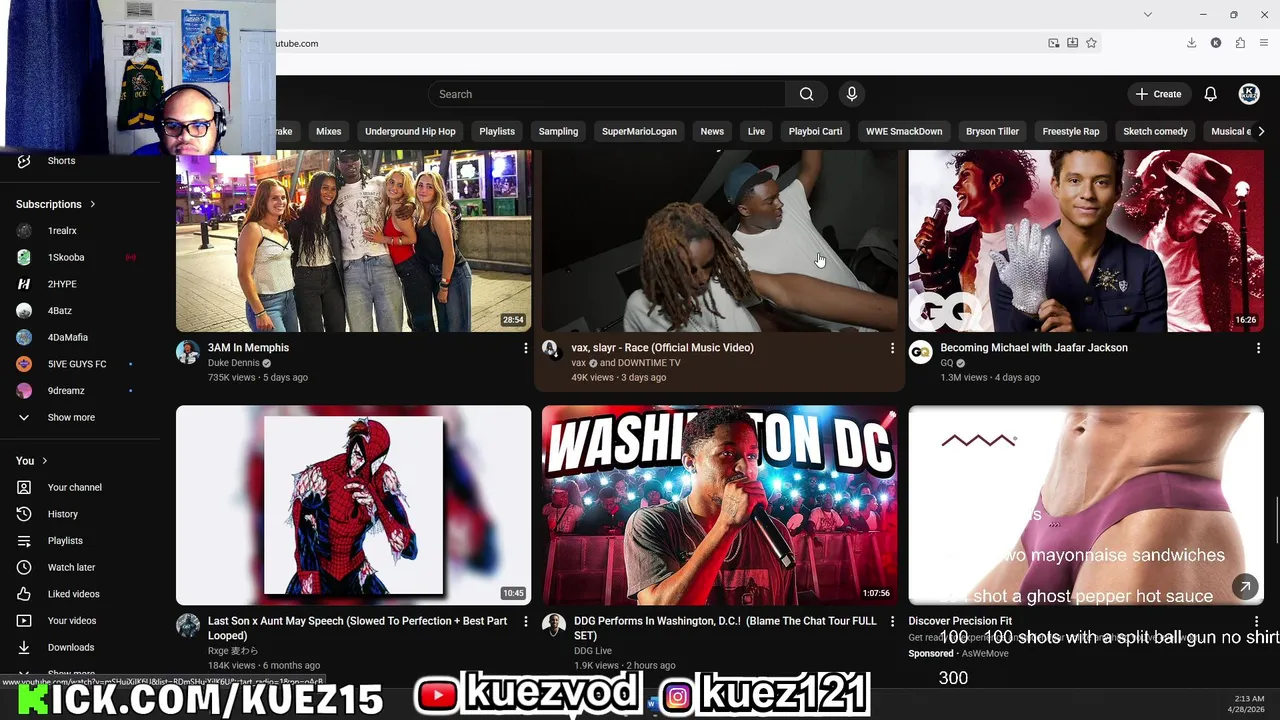Open options for 3AM In Memphis video

tap(525, 348)
